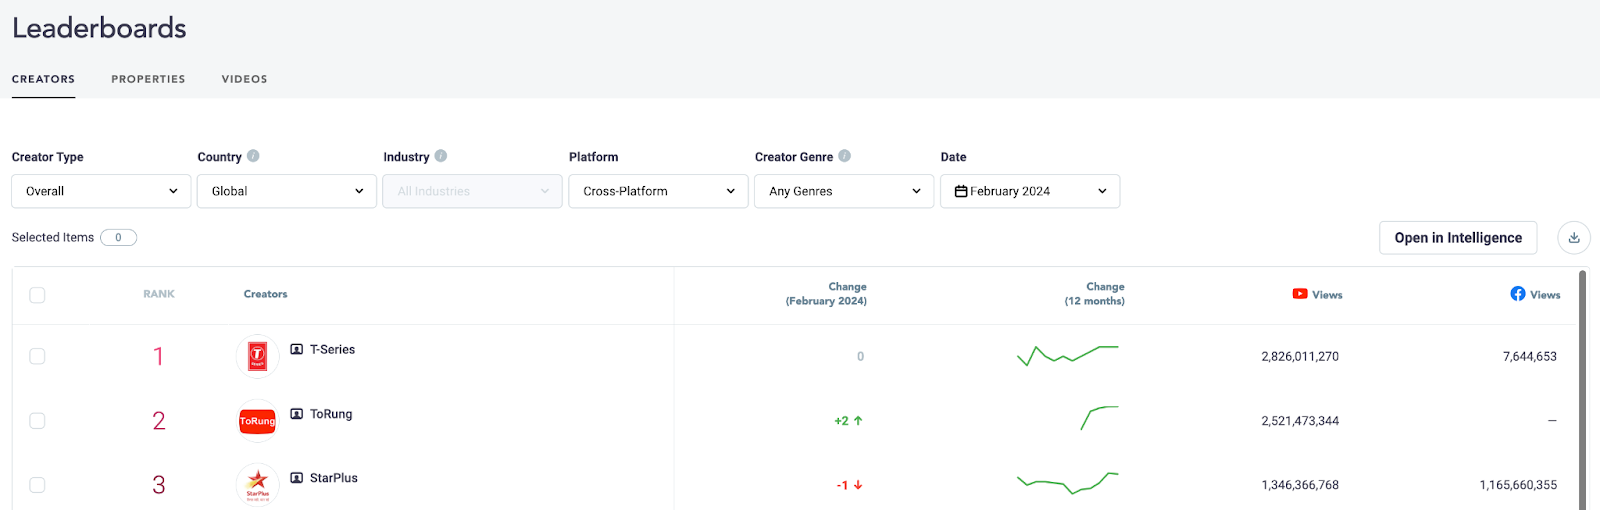Image resolution: width=1600 pixels, height=510 pixels.
Task: Click the YouTube Views column icon
Action: point(1299,294)
